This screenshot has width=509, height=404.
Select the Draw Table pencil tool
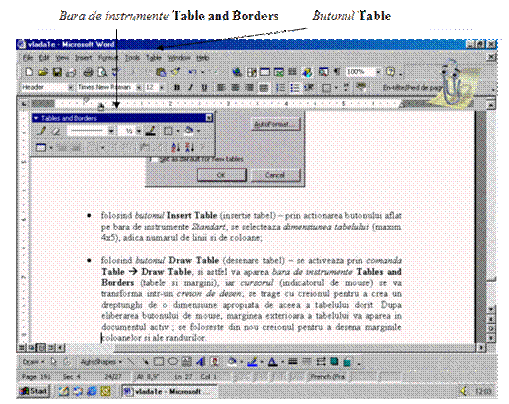pyautogui.click(x=42, y=131)
